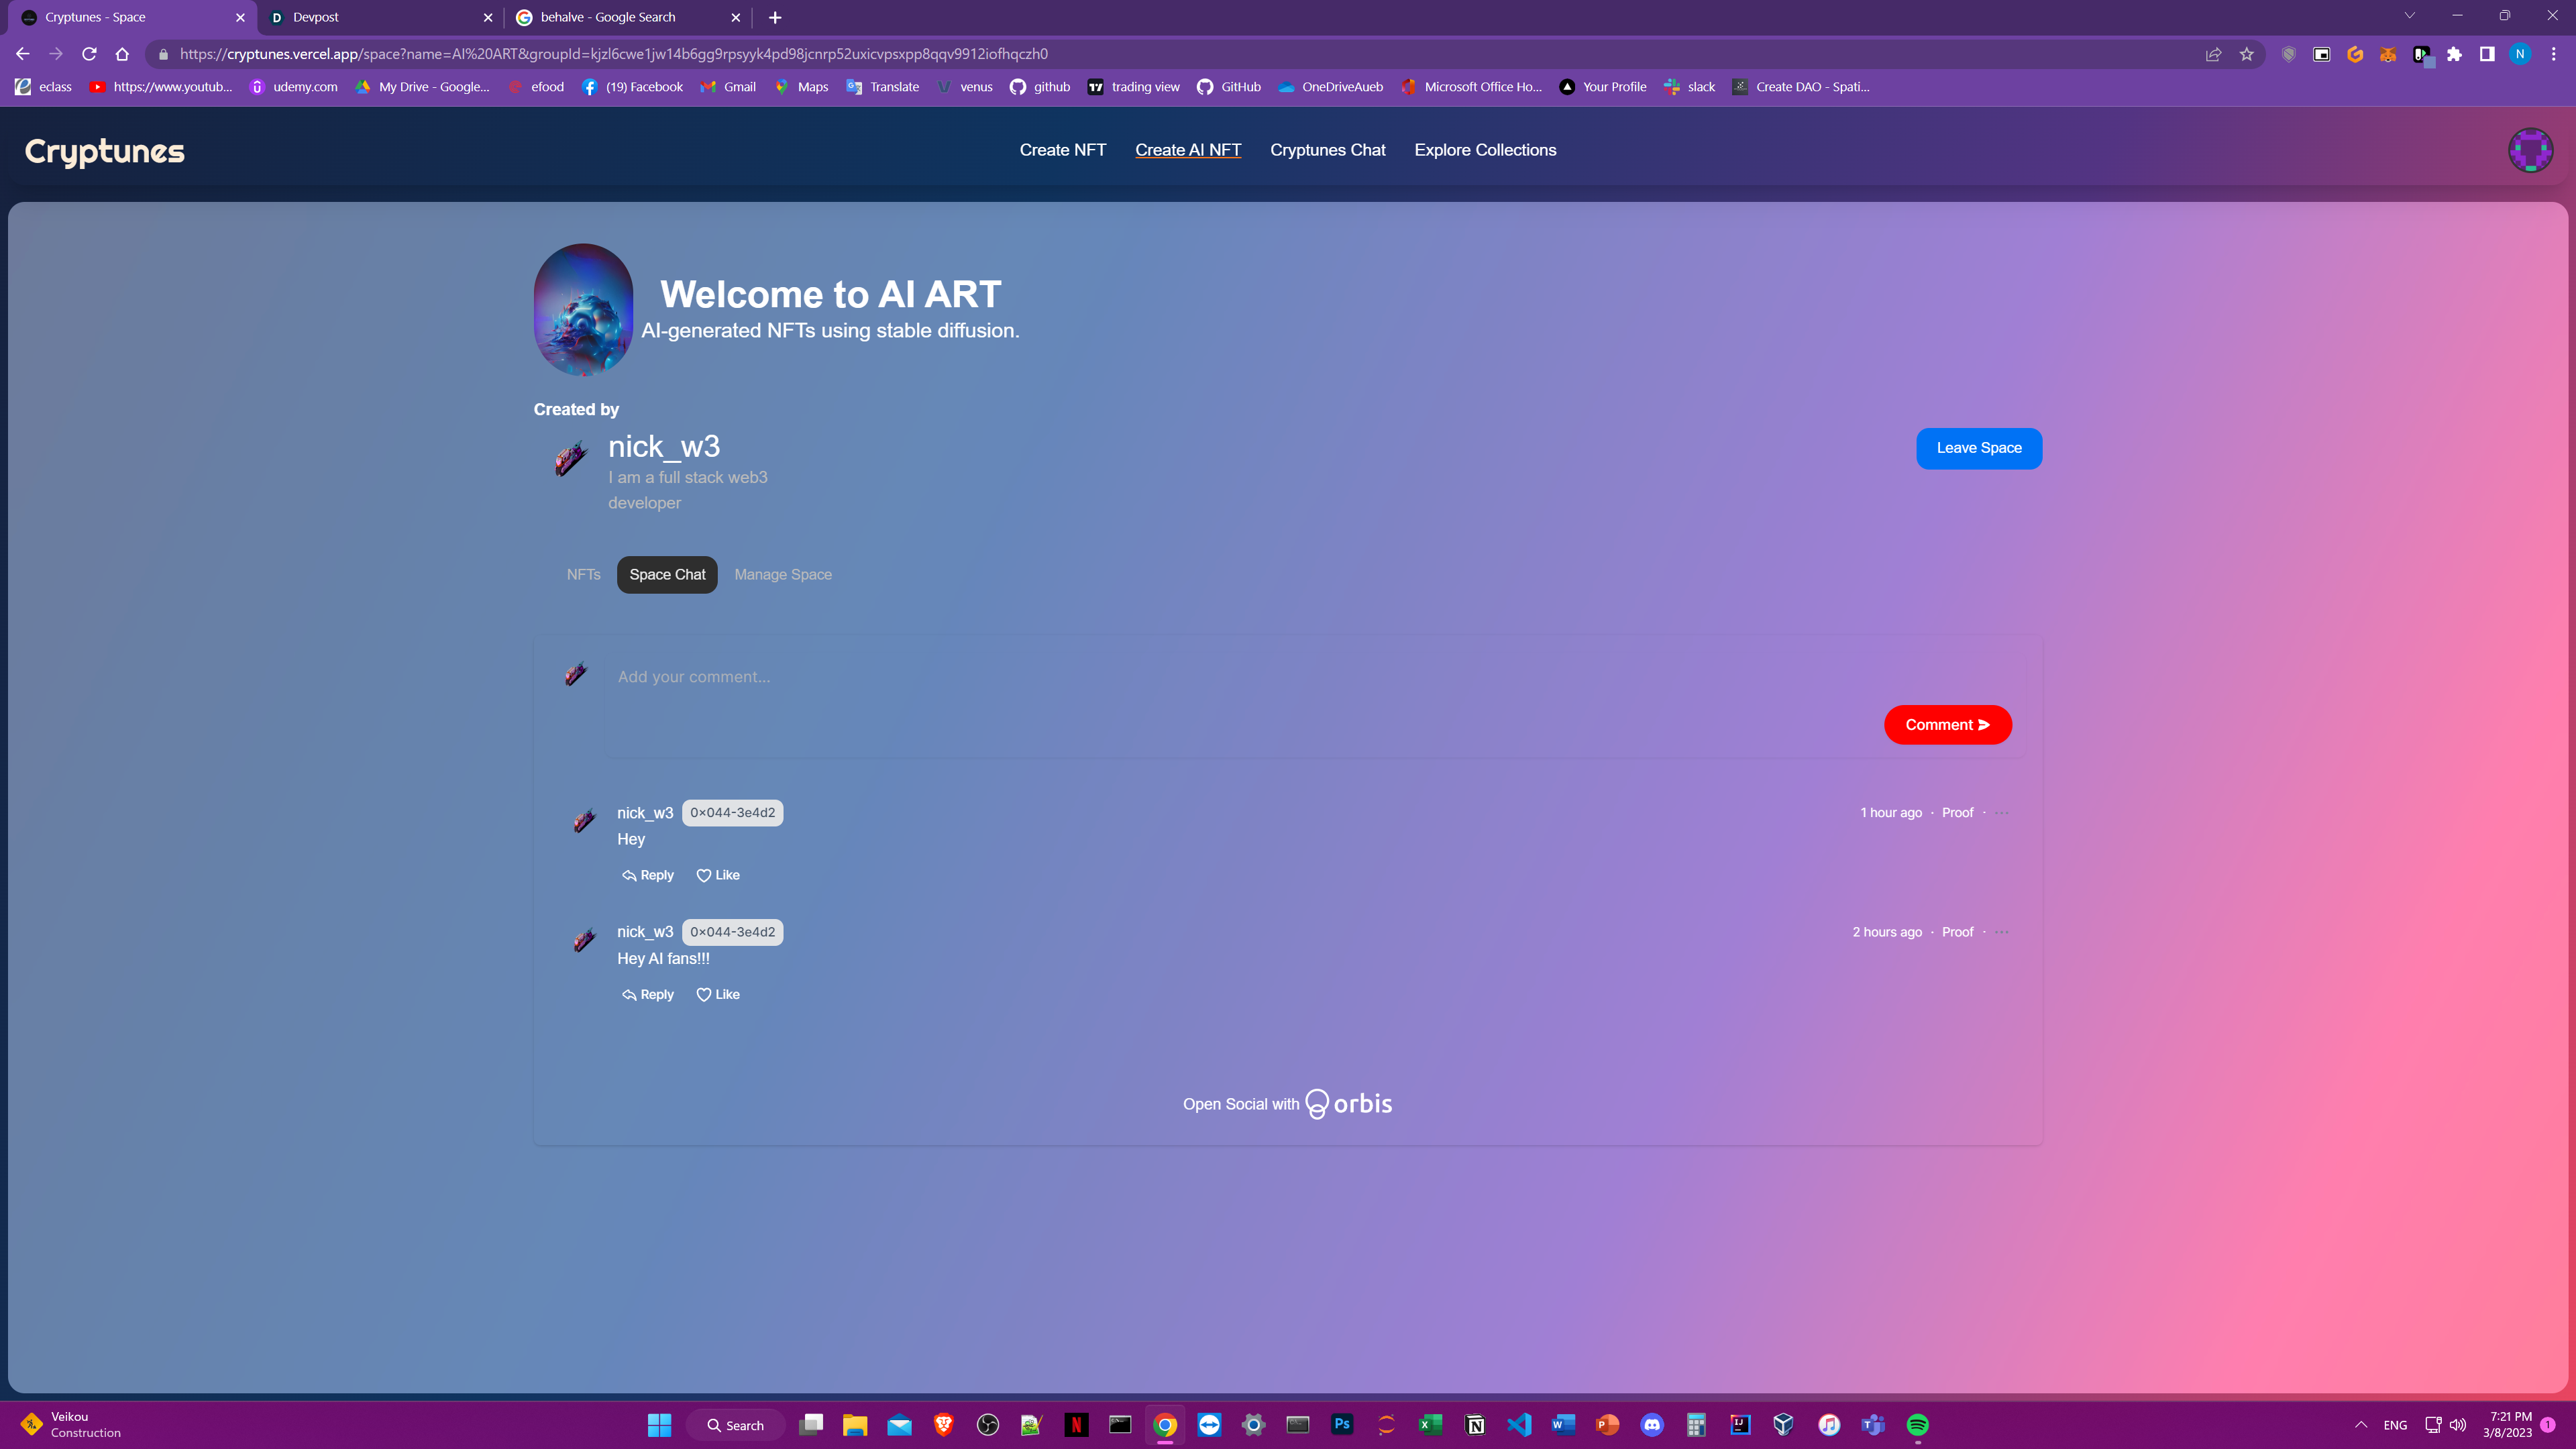Viewport: 2576px width, 1449px height.
Task: Like the 'Hey AI fans!!!' comment
Action: [718, 994]
